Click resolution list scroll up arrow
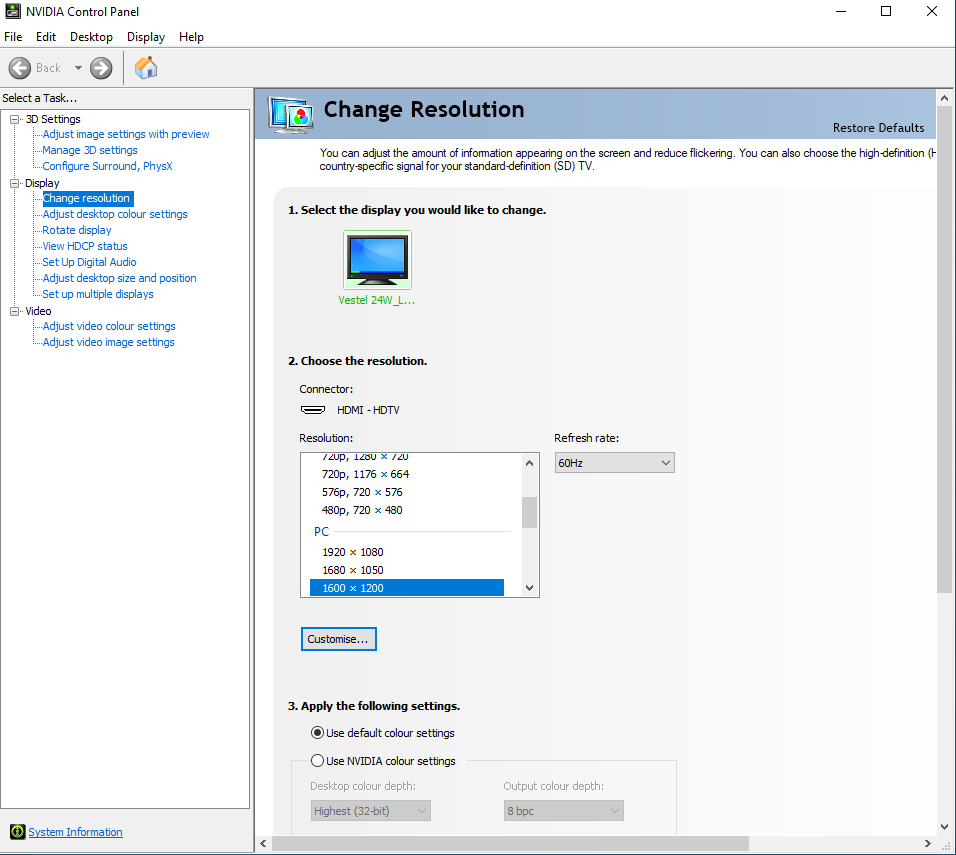The image size is (956, 855). click(529, 463)
